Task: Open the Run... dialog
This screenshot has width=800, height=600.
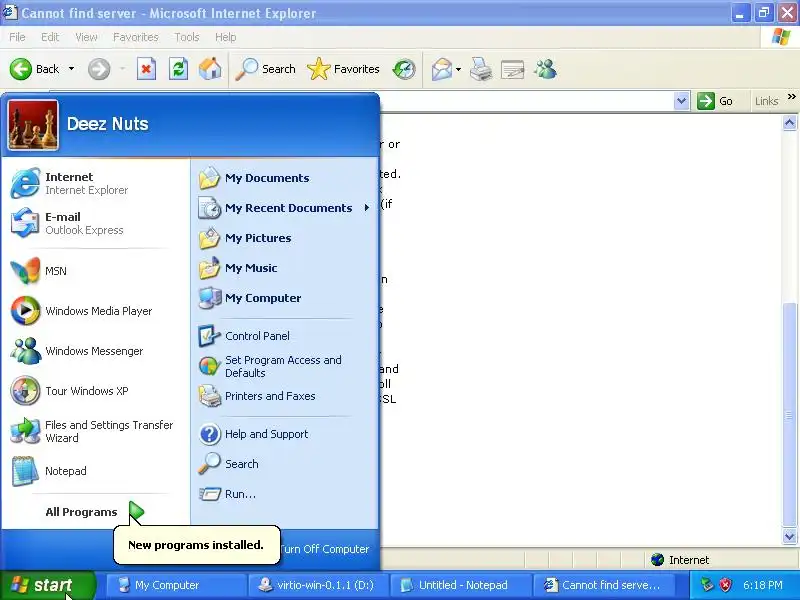Action: pos(284,494)
